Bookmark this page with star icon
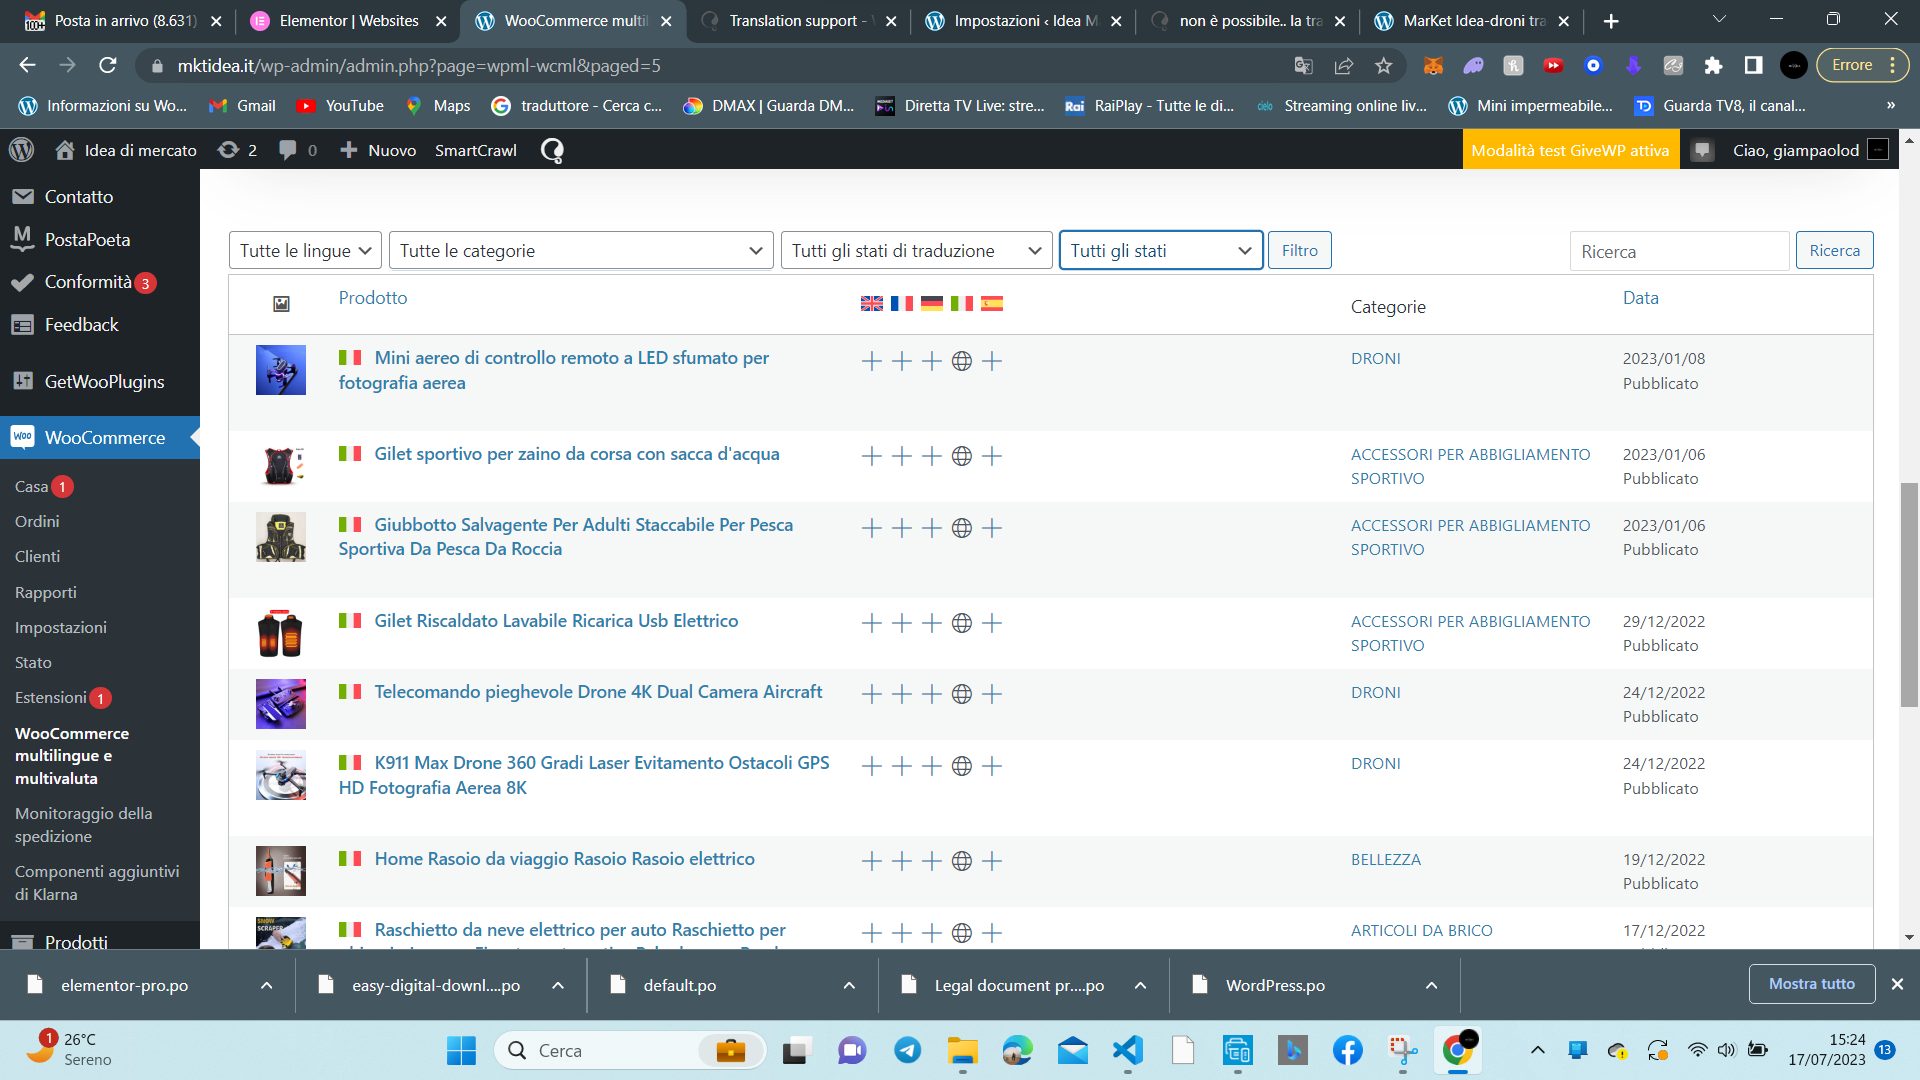This screenshot has width=1920, height=1080. (x=1383, y=65)
